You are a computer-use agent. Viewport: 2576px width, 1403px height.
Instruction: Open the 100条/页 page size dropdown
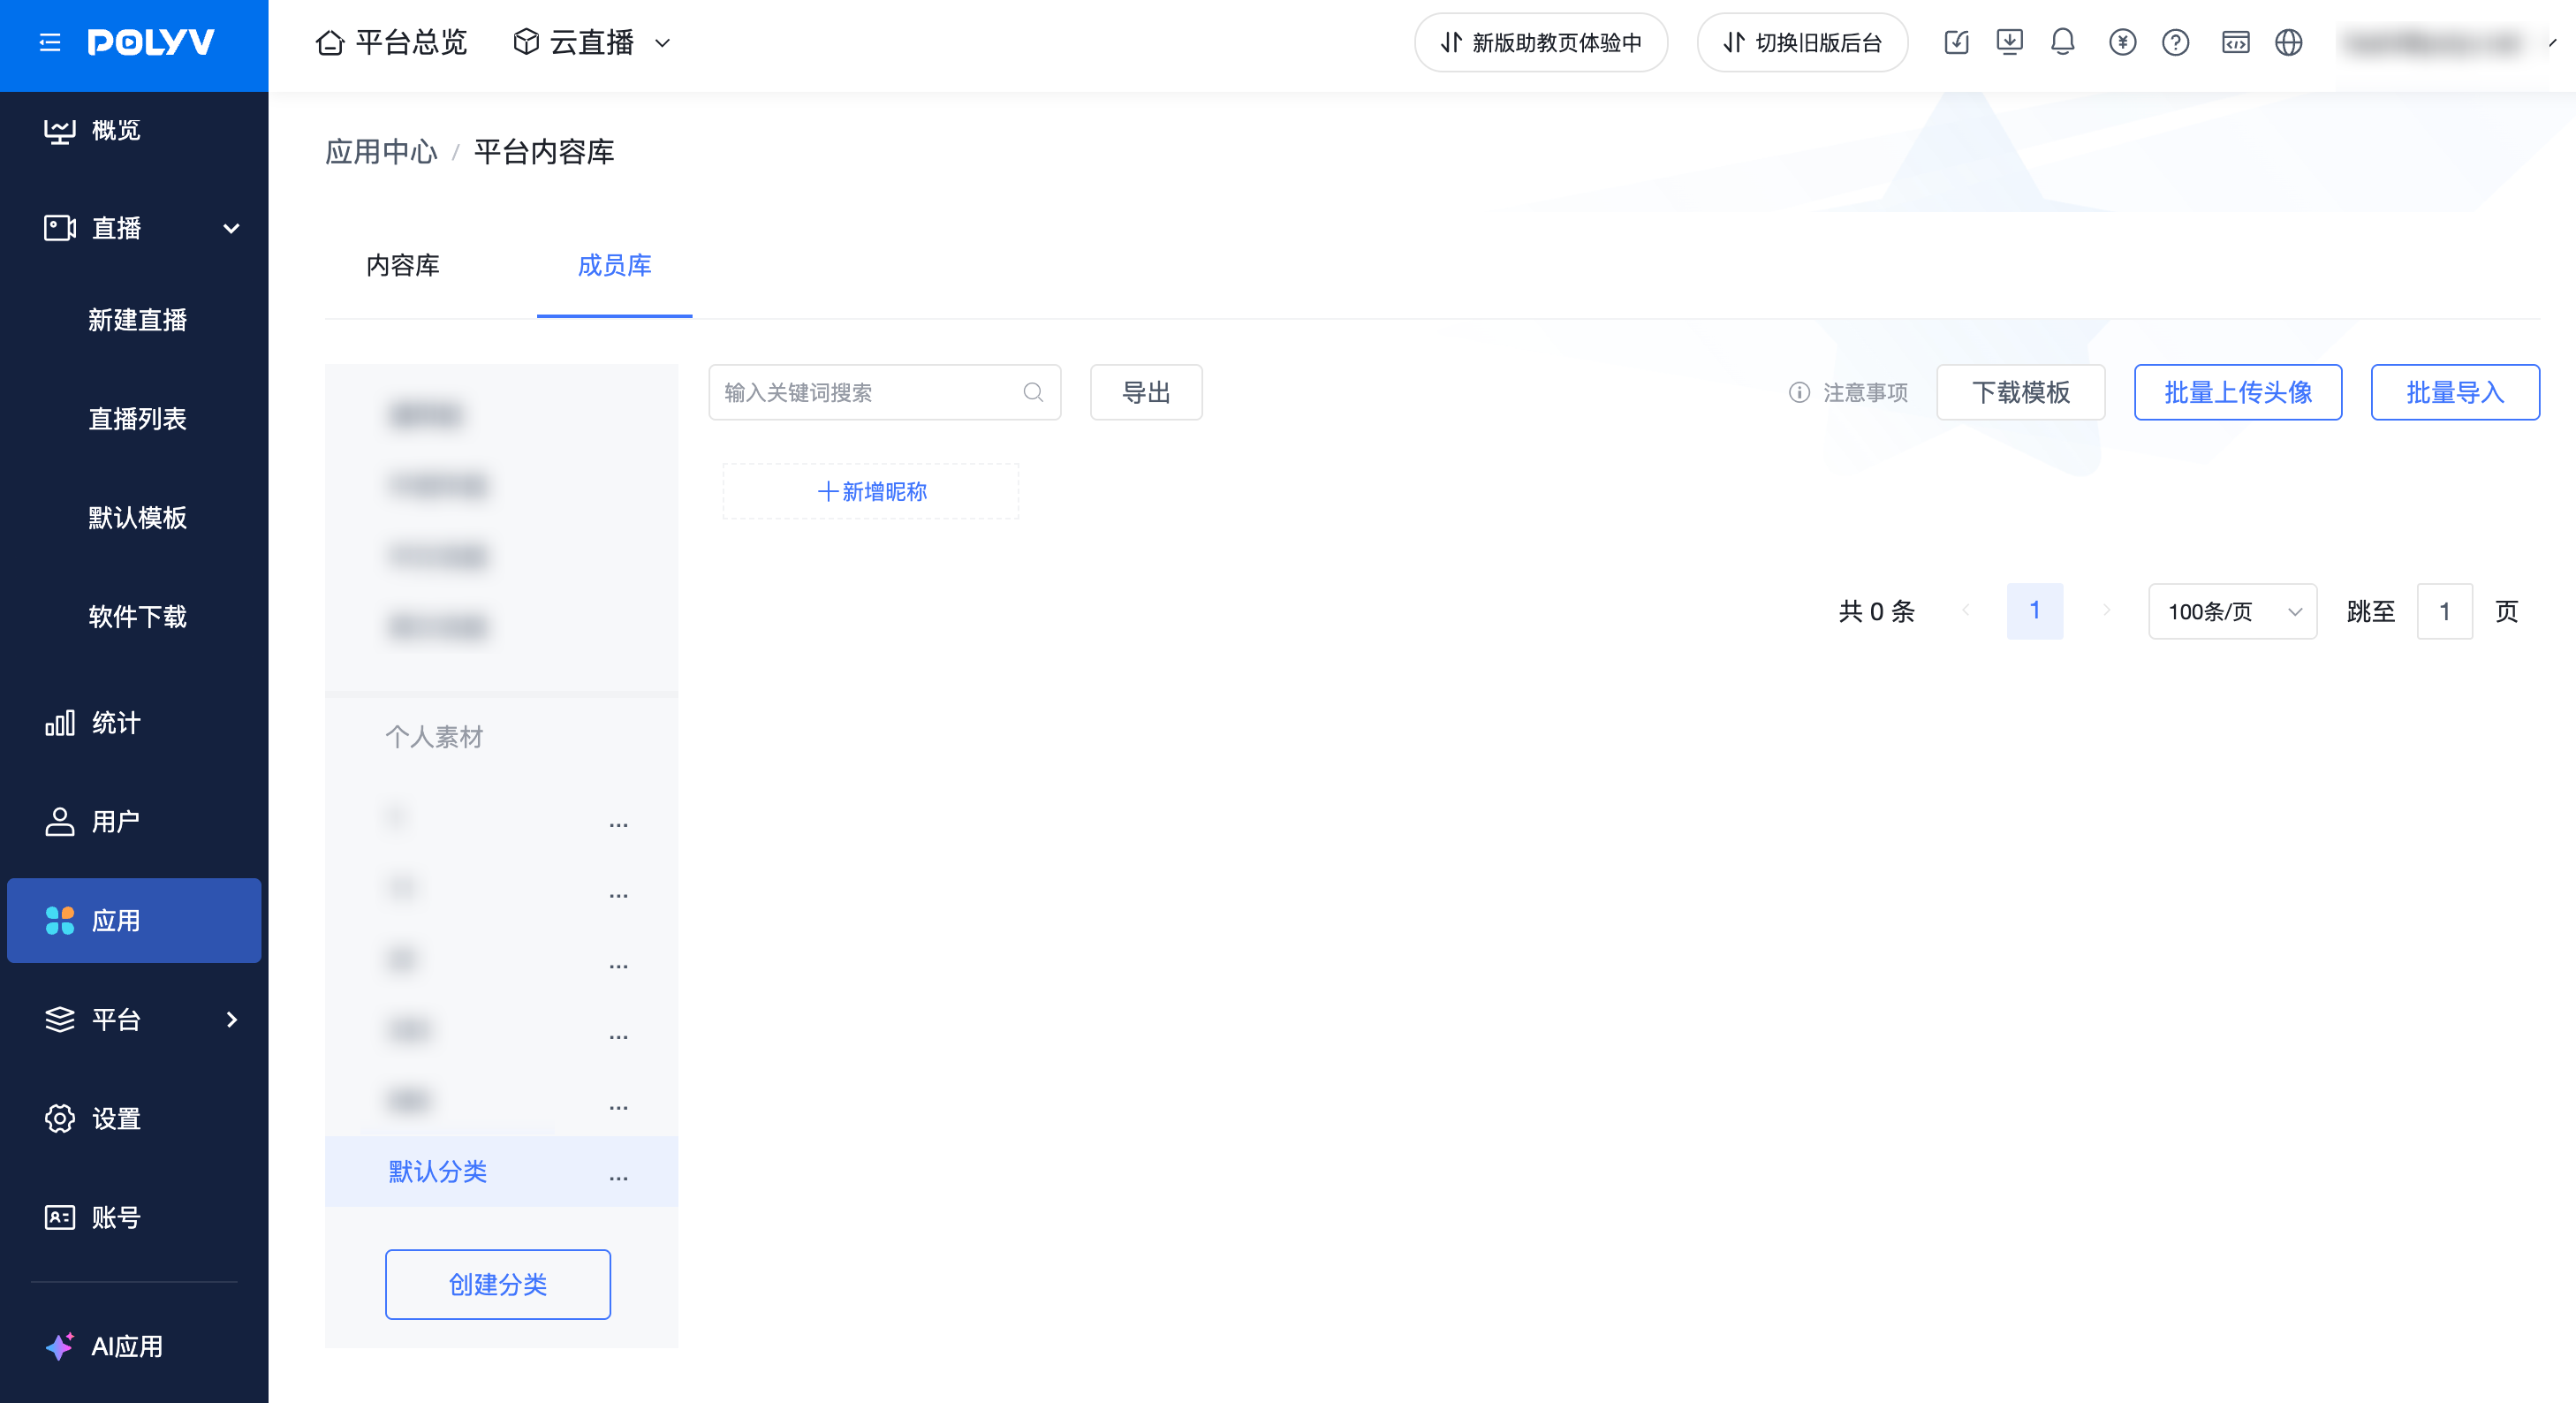tap(2233, 611)
